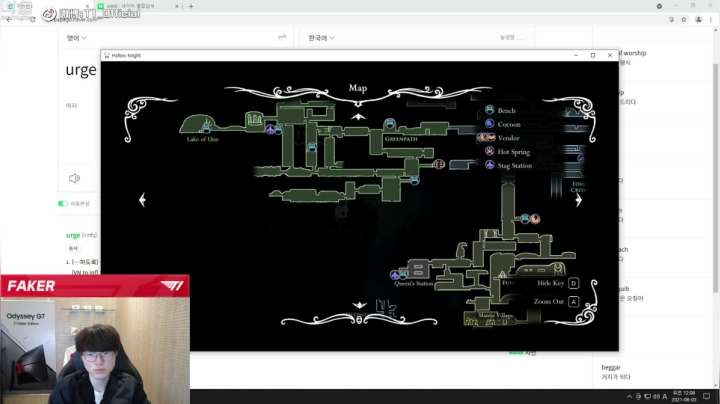
Task: Open the network icon in the system tray
Action: click(x=647, y=397)
